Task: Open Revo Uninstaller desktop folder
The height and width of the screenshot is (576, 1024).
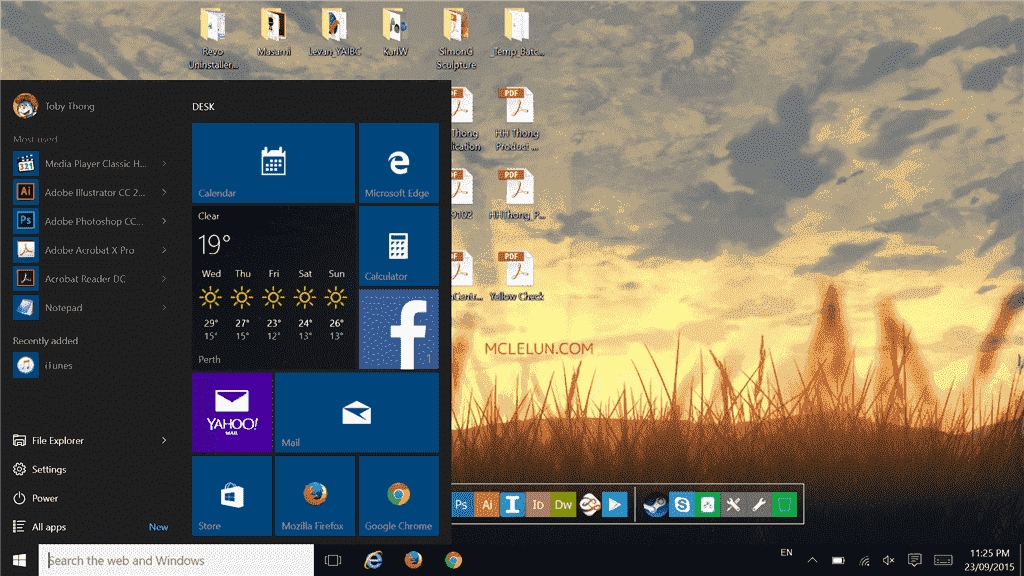Action: point(213,39)
